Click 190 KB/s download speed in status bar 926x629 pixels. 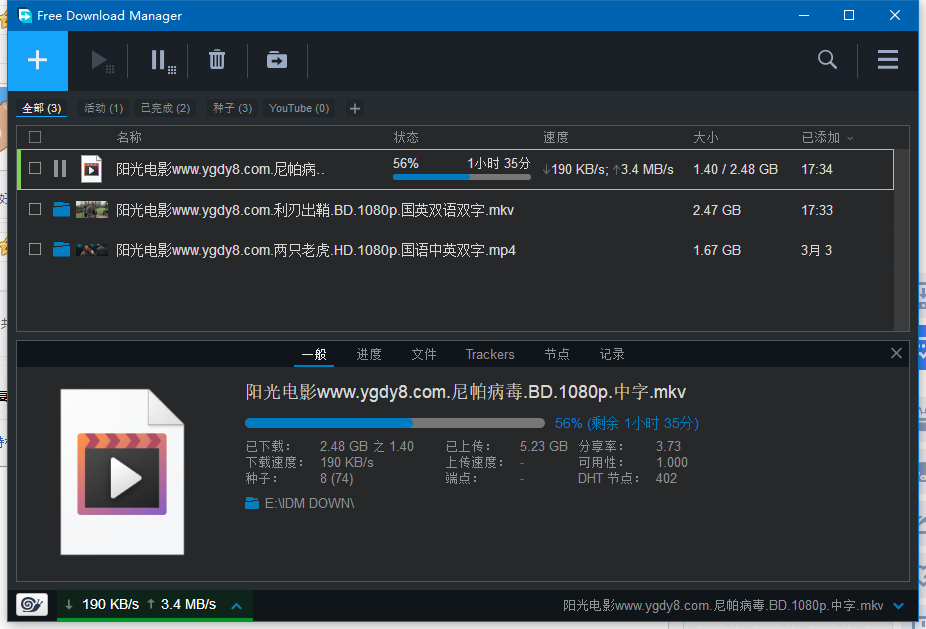pos(110,604)
